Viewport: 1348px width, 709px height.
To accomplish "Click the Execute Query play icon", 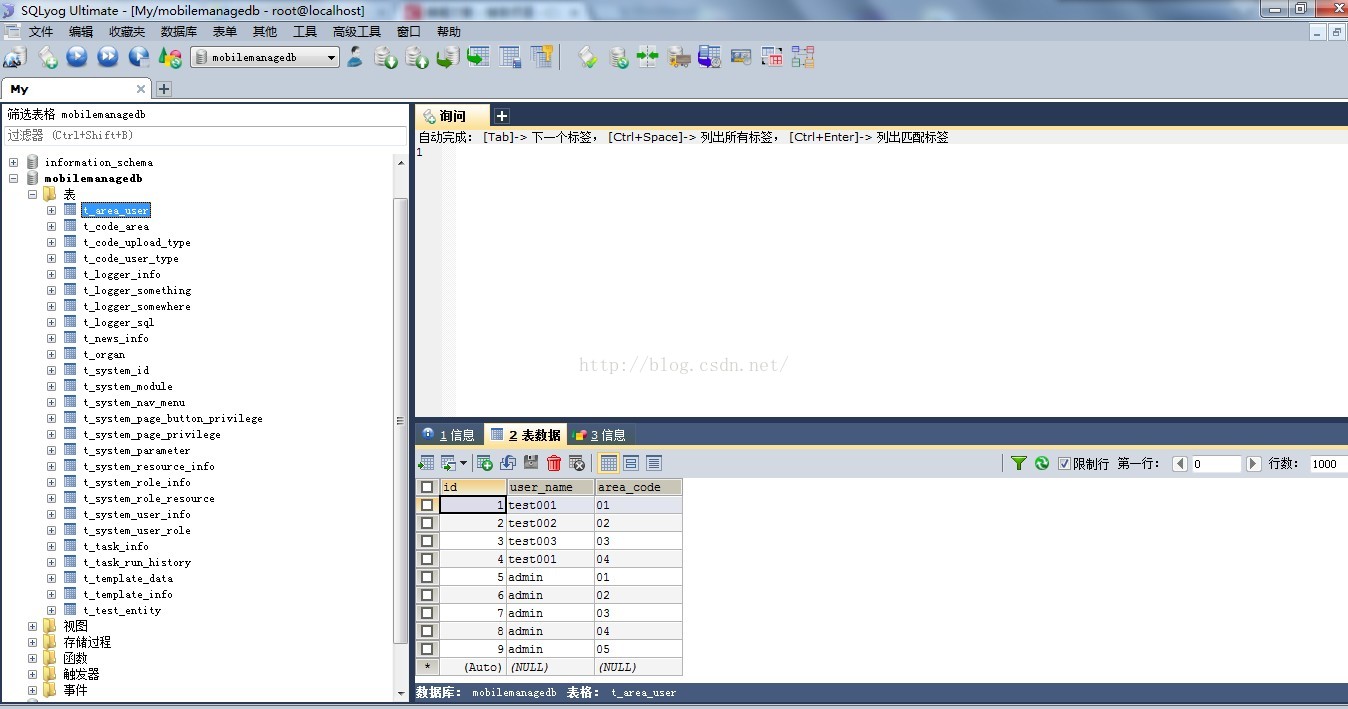I will click(x=77, y=57).
